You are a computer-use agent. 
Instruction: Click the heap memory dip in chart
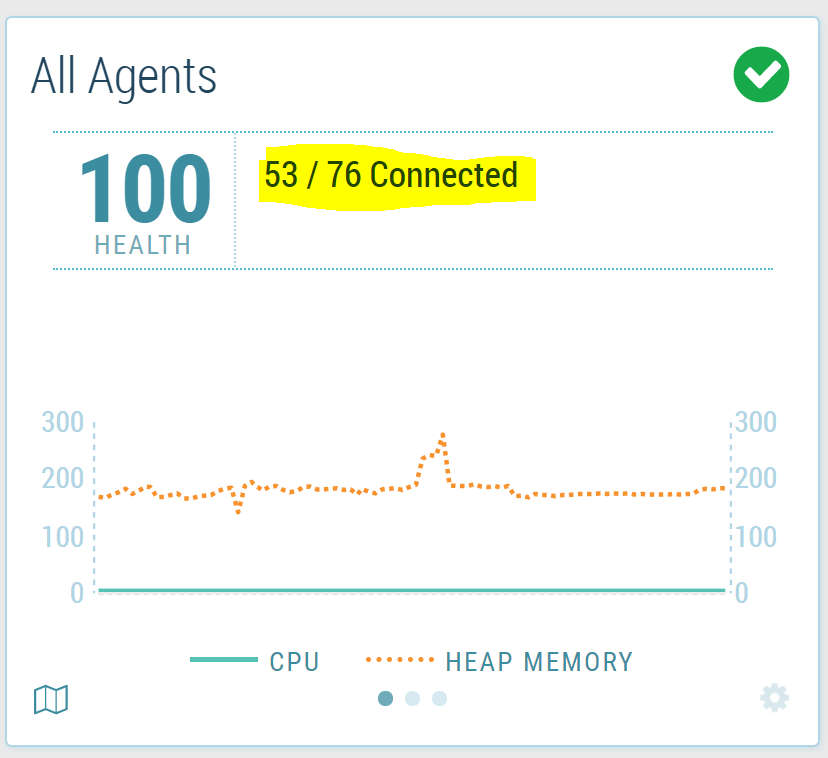point(238,512)
